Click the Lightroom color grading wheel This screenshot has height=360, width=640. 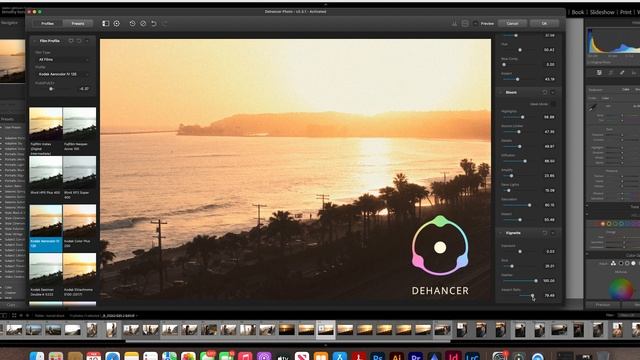[x=621, y=289]
